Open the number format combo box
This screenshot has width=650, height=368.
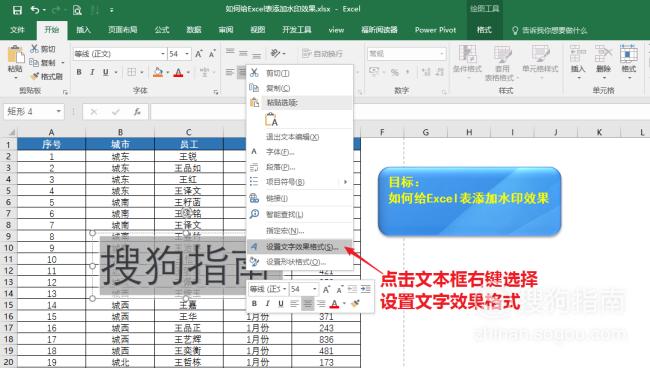(407, 53)
